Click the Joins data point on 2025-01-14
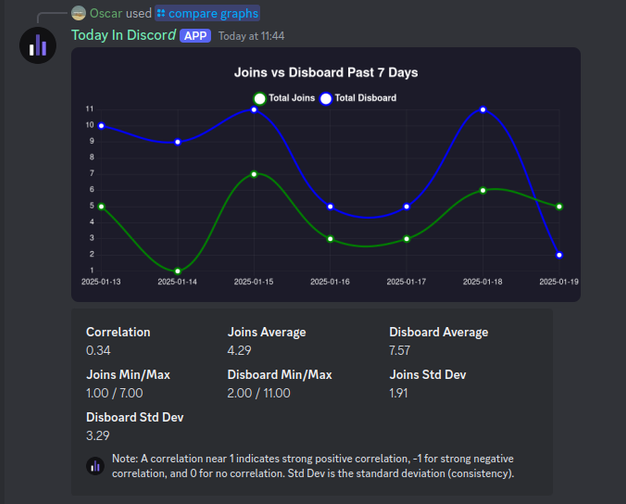This screenshot has width=626, height=504. pos(178,271)
